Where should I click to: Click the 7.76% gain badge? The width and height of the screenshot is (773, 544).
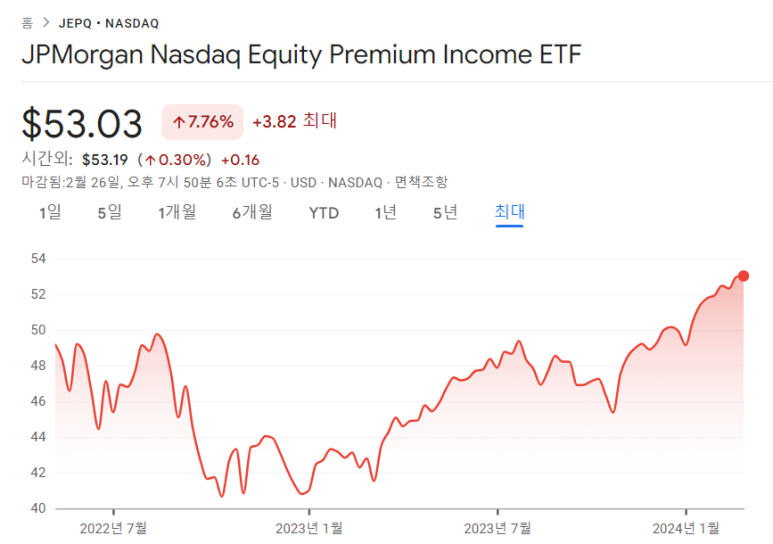(202, 122)
